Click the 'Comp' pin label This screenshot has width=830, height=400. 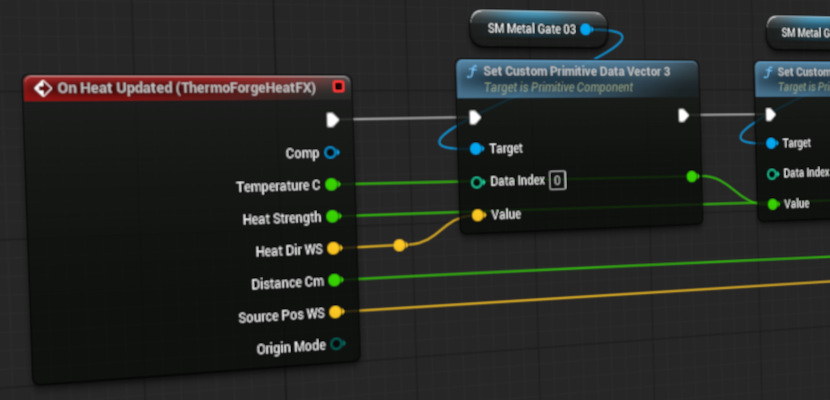(302, 154)
